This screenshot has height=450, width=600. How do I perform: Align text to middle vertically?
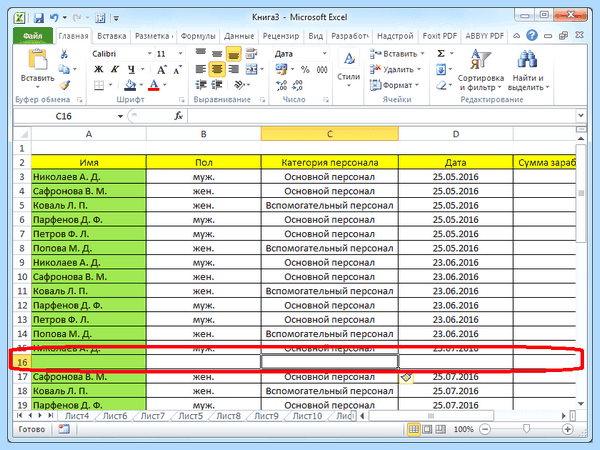(217, 53)
